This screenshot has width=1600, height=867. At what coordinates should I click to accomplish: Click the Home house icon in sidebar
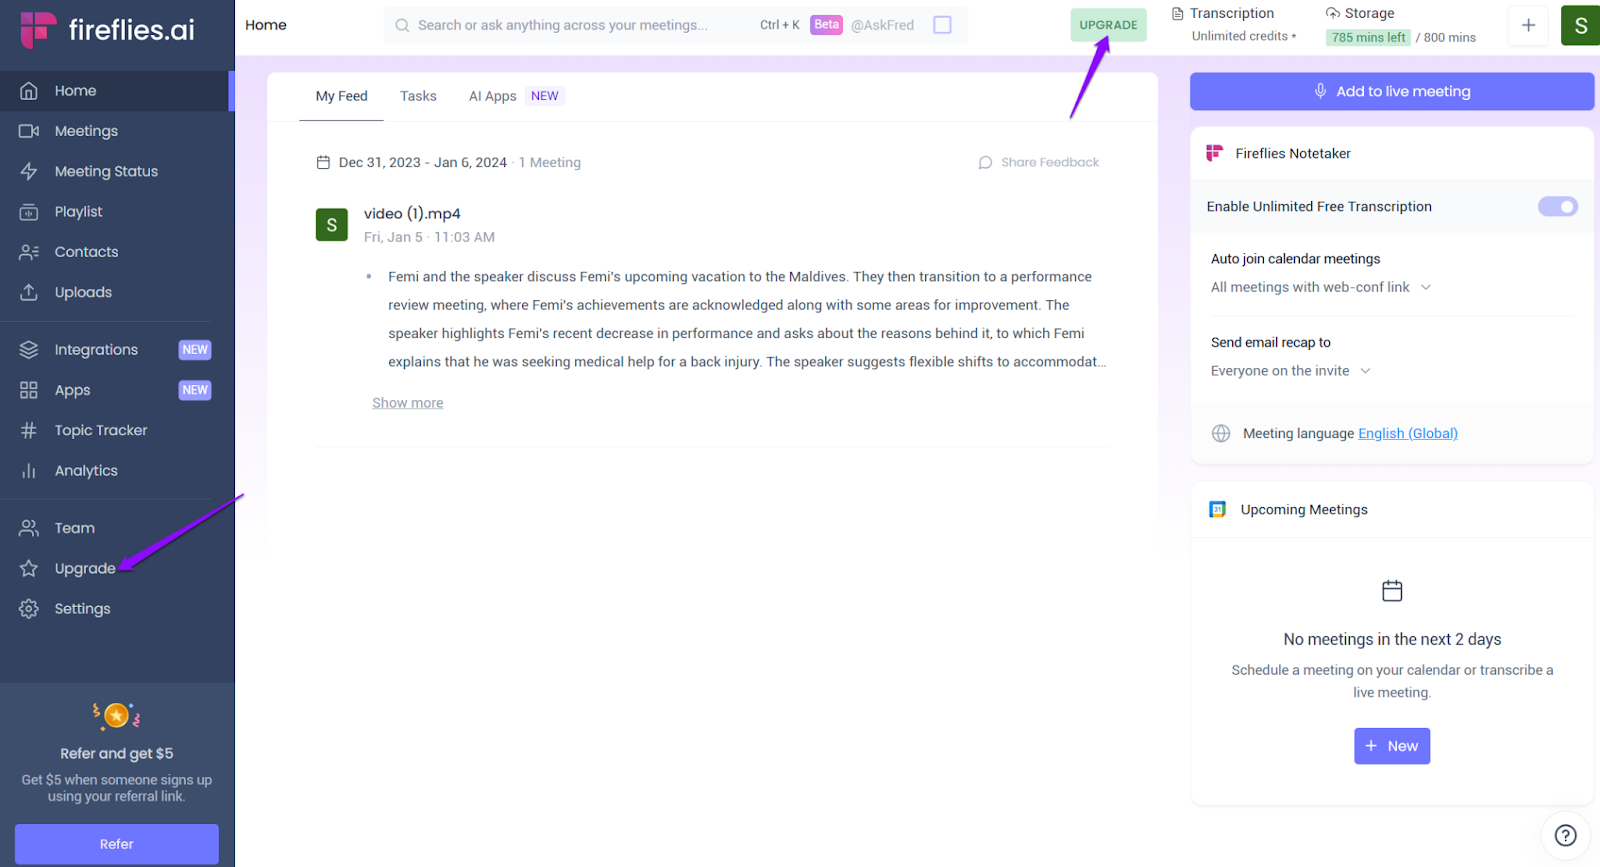tap(29, 91)
